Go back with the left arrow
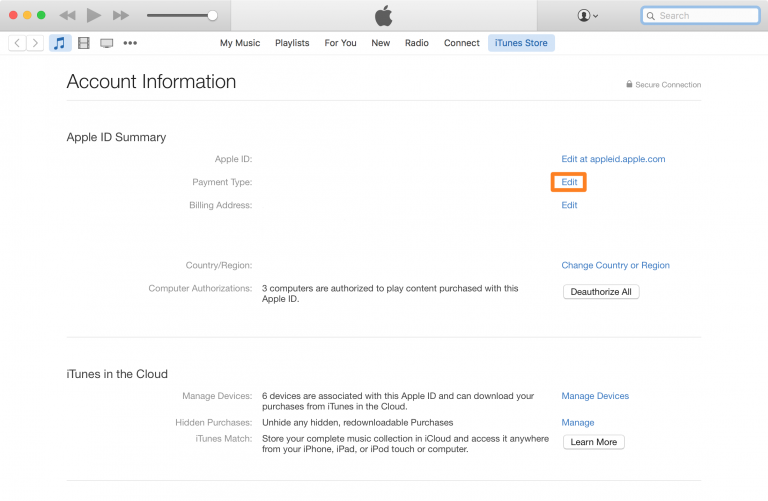The image size is (768, 501). (17, 43)
